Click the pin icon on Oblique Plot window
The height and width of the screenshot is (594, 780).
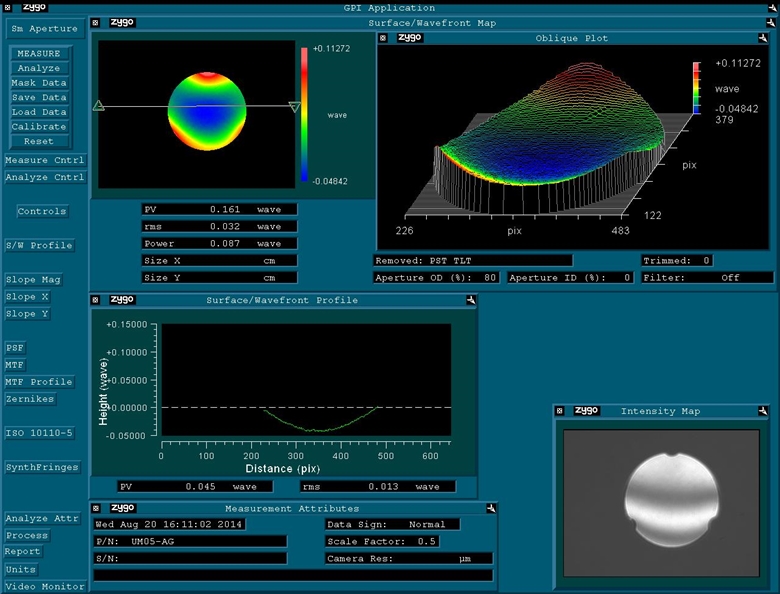pos(765,38)
